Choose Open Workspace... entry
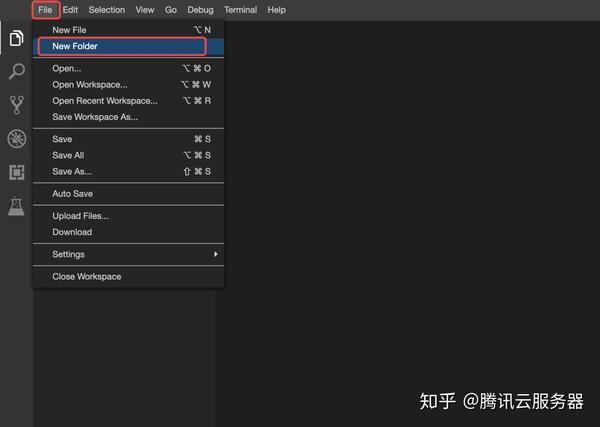600x427 pixels. click(x=129, y=85)
